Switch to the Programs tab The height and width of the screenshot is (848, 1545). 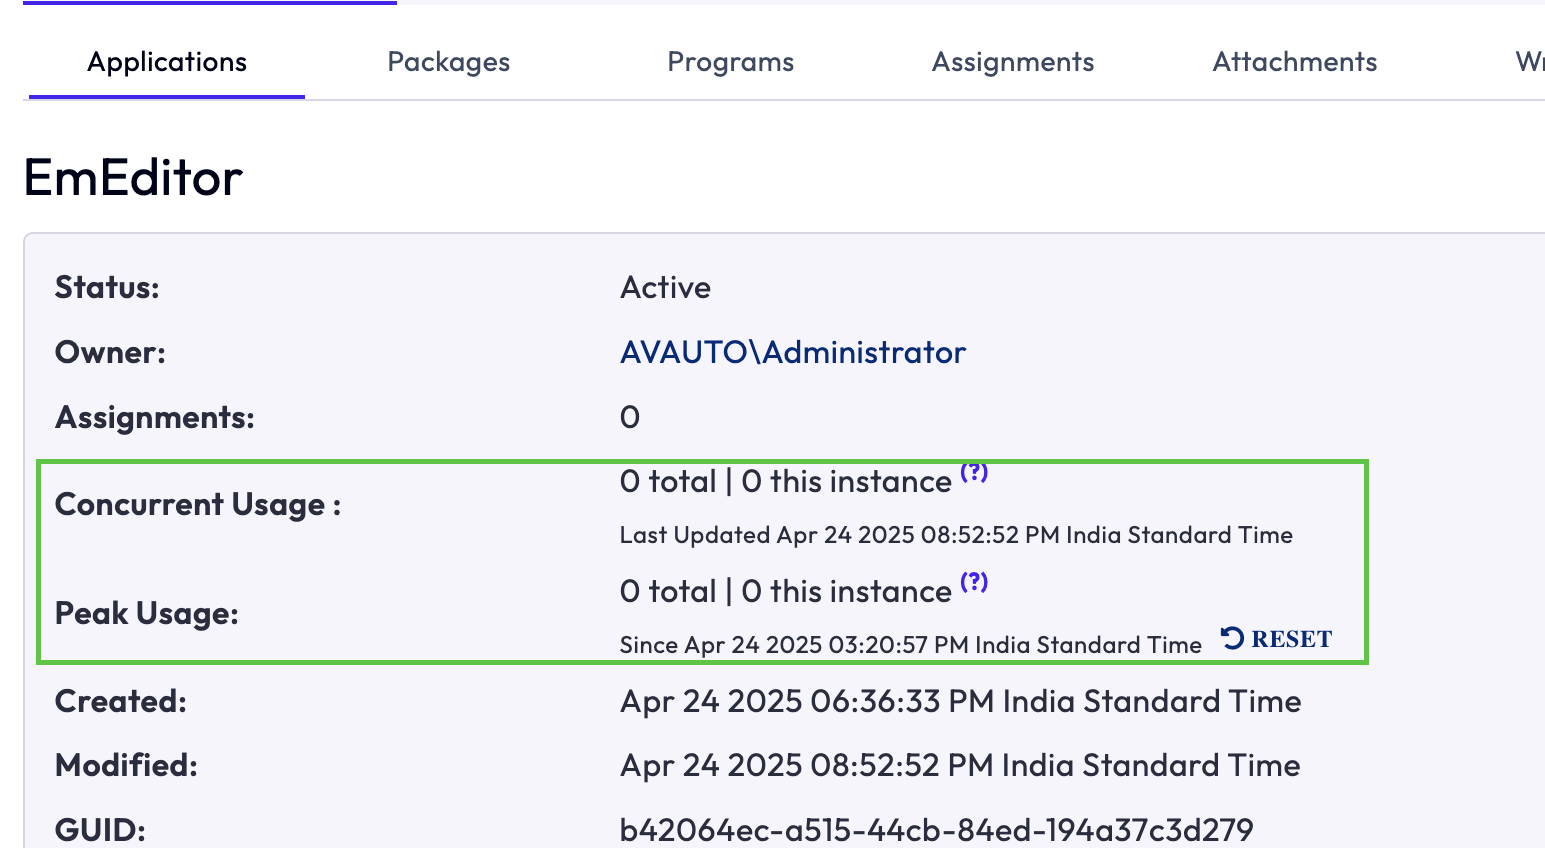[730, 62]
